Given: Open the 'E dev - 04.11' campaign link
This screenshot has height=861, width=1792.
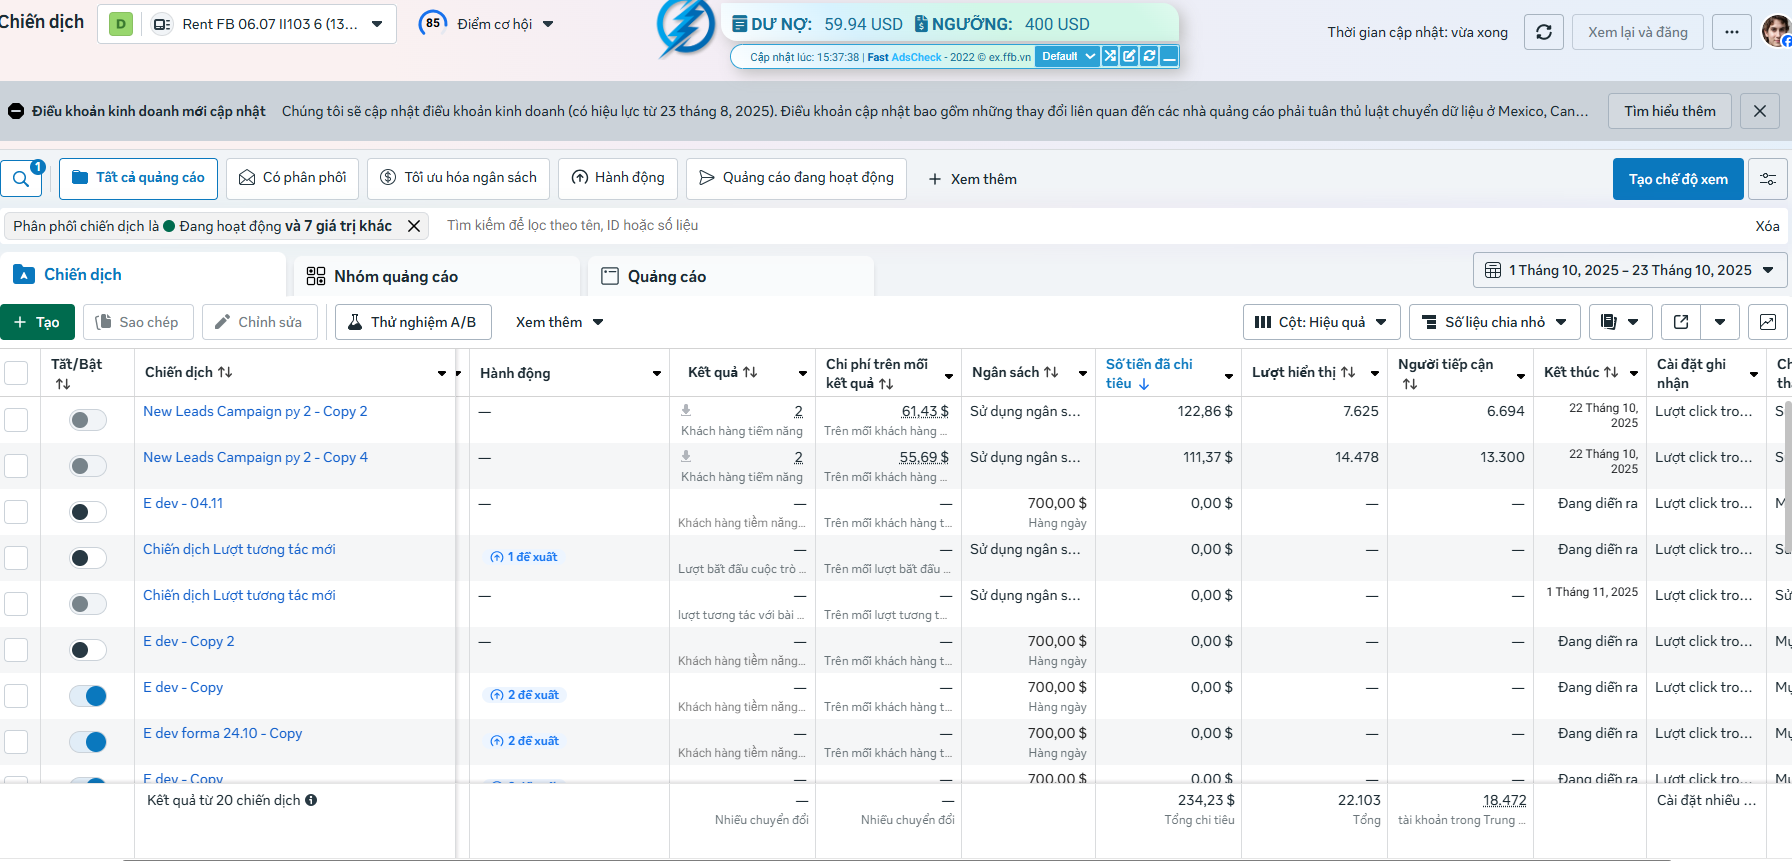Looking at the screenshot, I should click(x=183, y=503).
